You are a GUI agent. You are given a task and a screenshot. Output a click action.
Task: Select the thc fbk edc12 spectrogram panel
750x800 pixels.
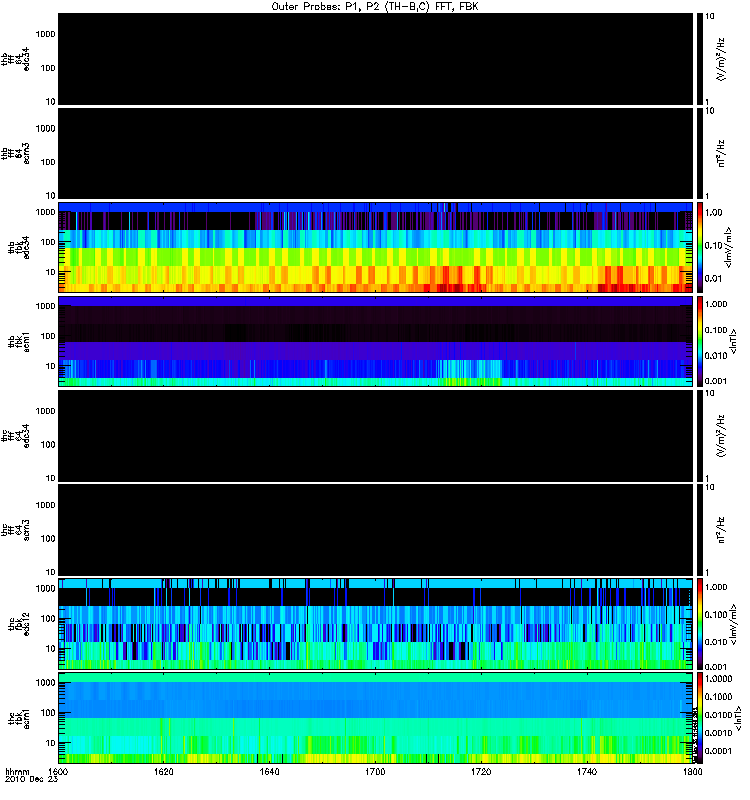click(376, 623)
